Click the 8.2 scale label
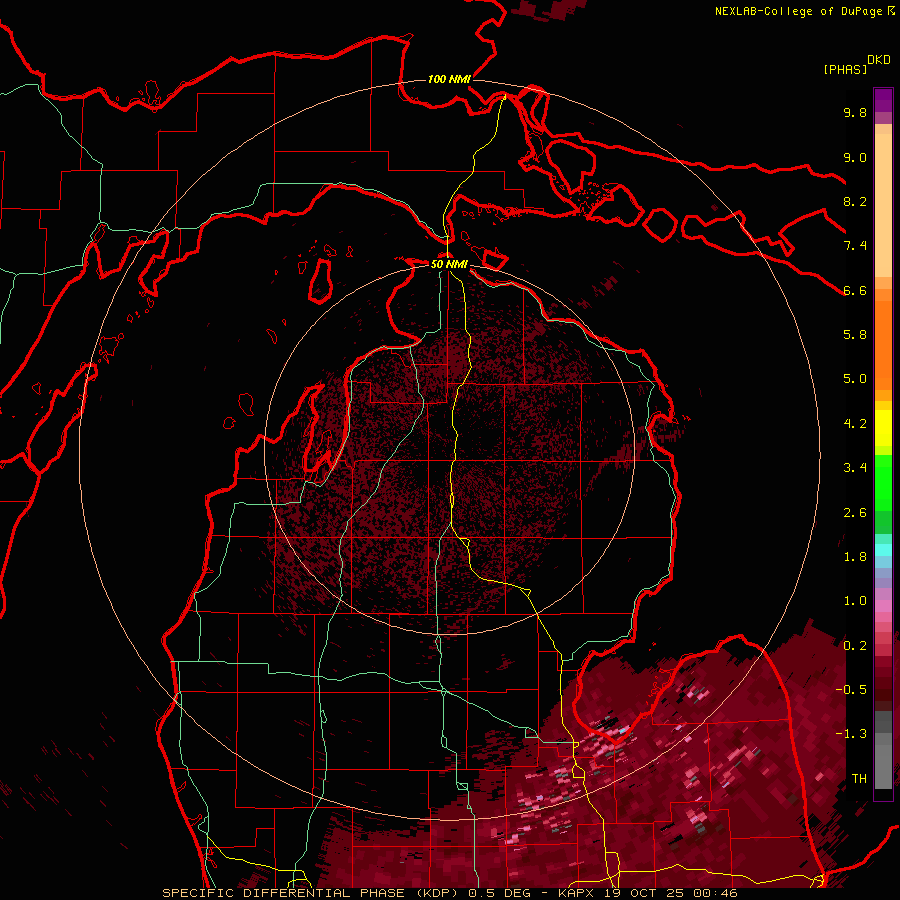Viewport: 900px width, 900px height. [x=855, y=201]
